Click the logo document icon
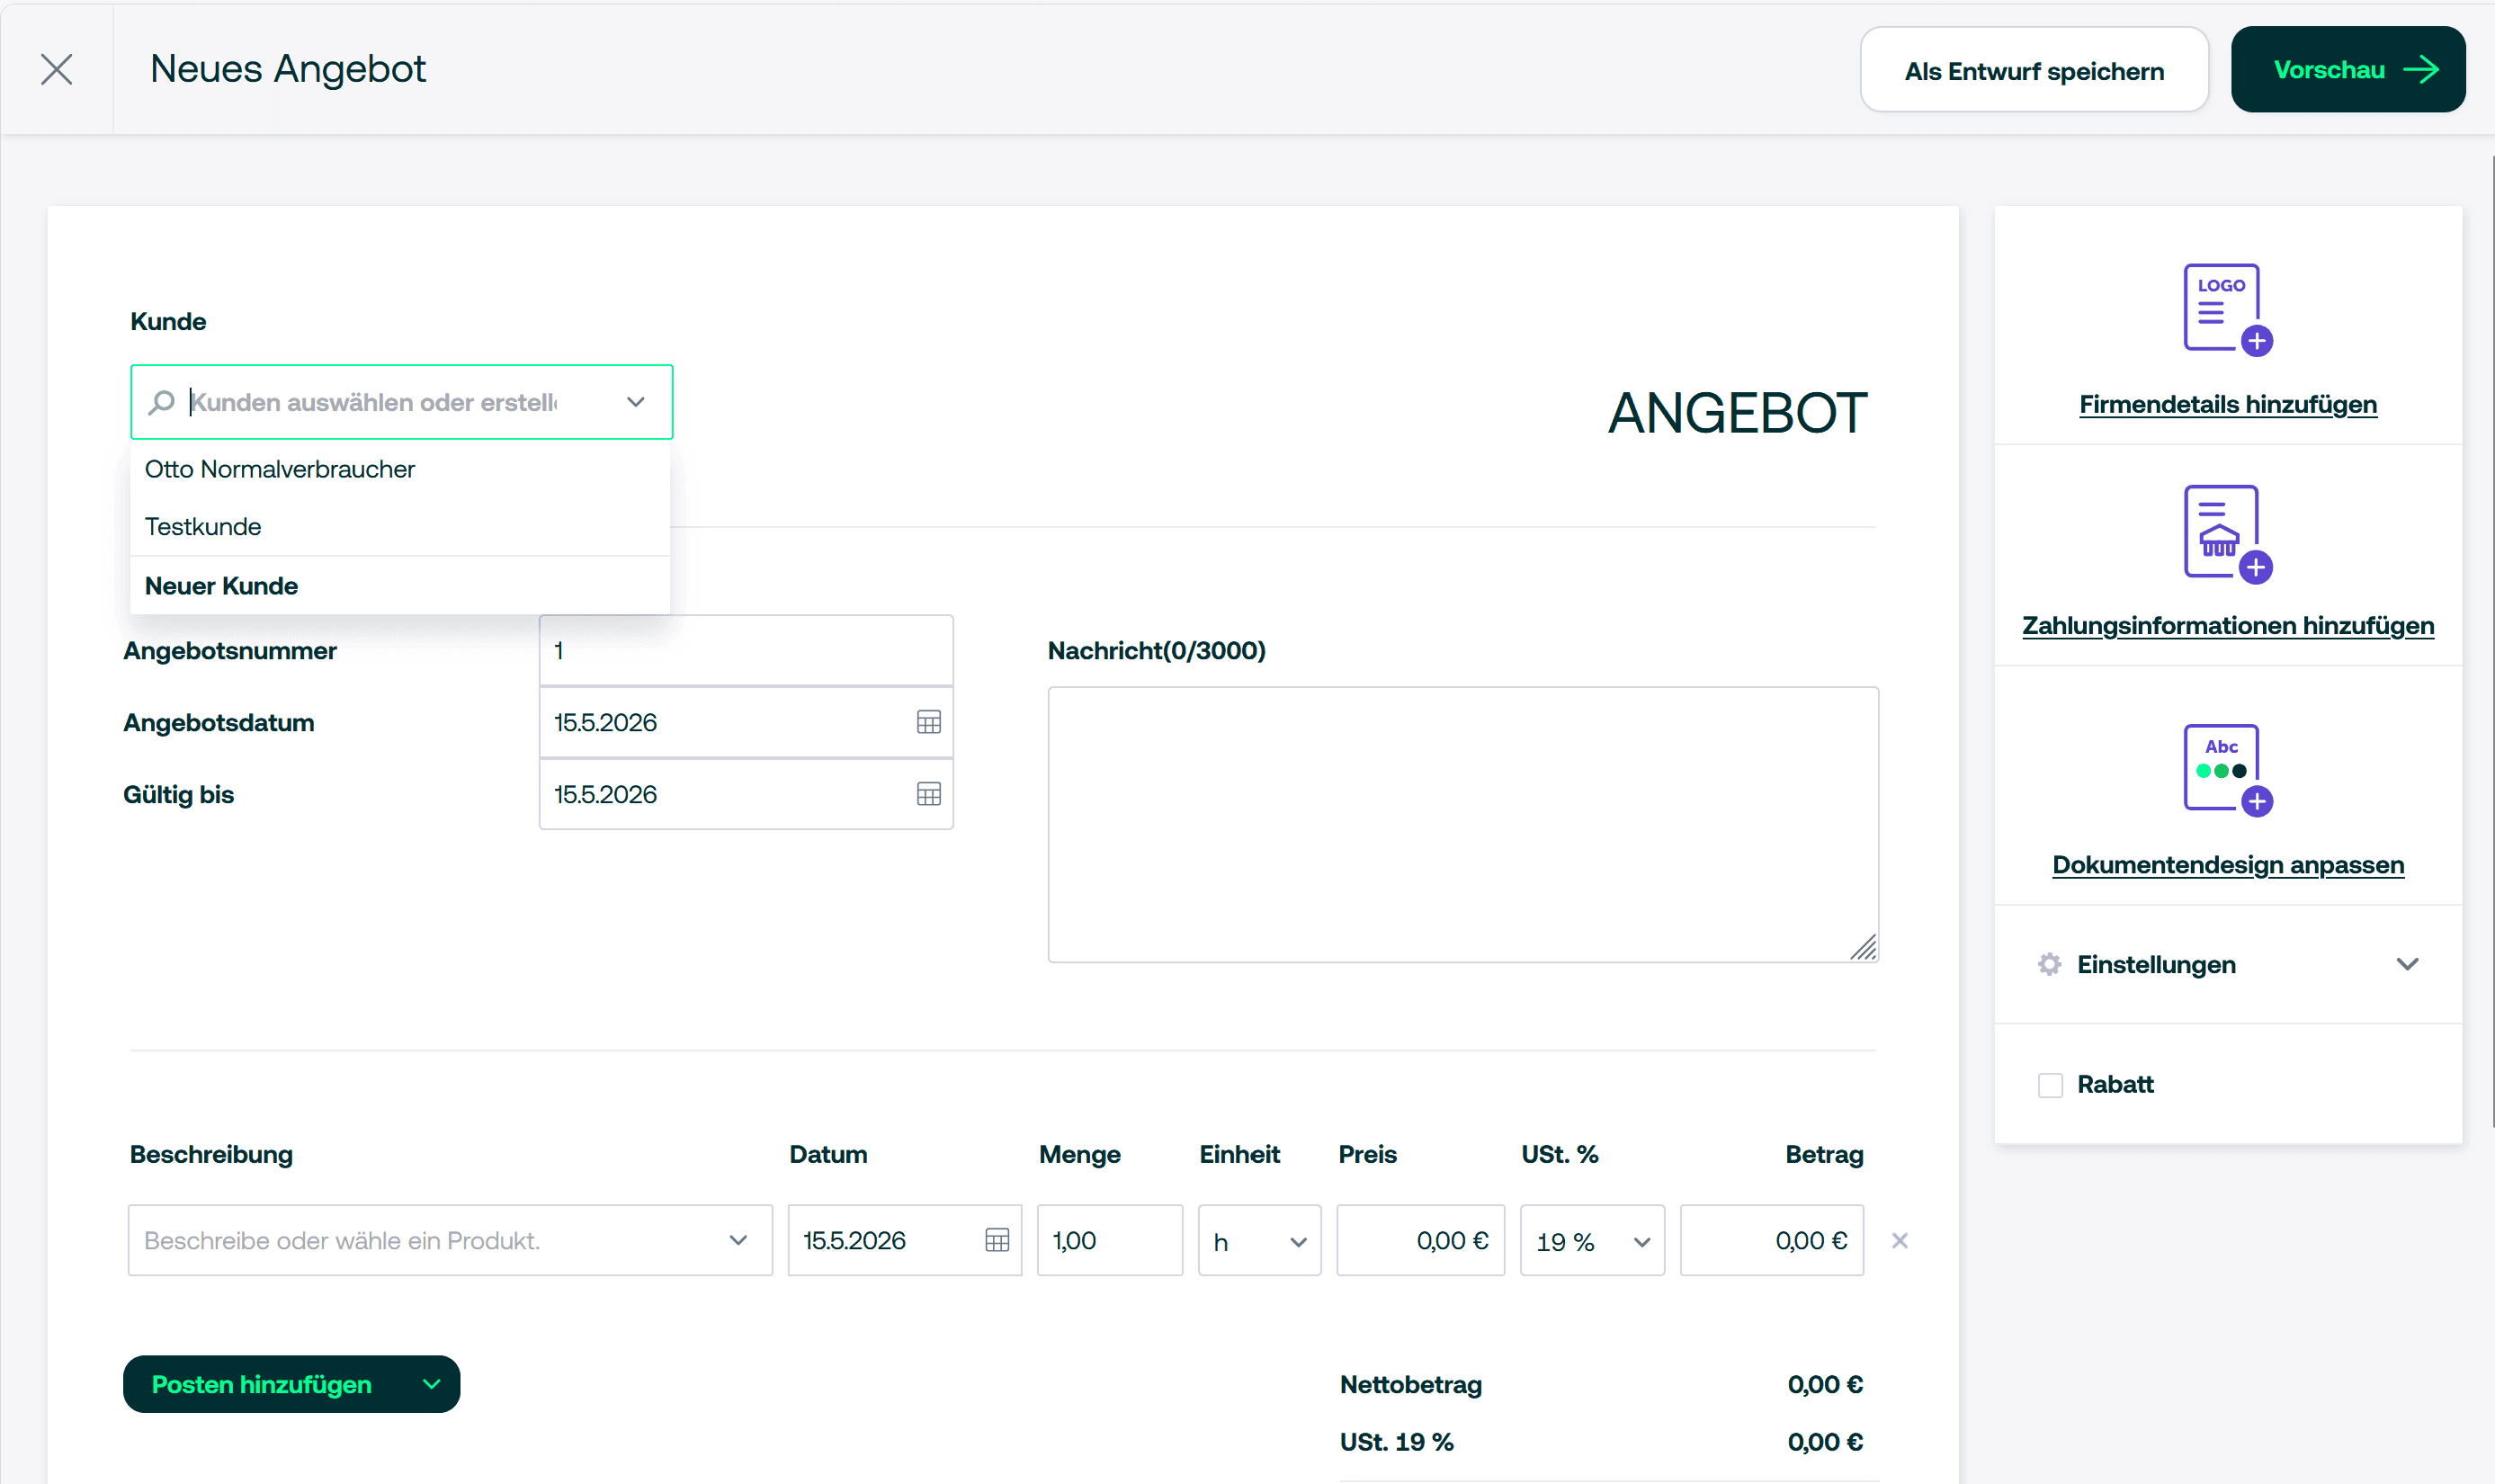 click(2227, 309)
